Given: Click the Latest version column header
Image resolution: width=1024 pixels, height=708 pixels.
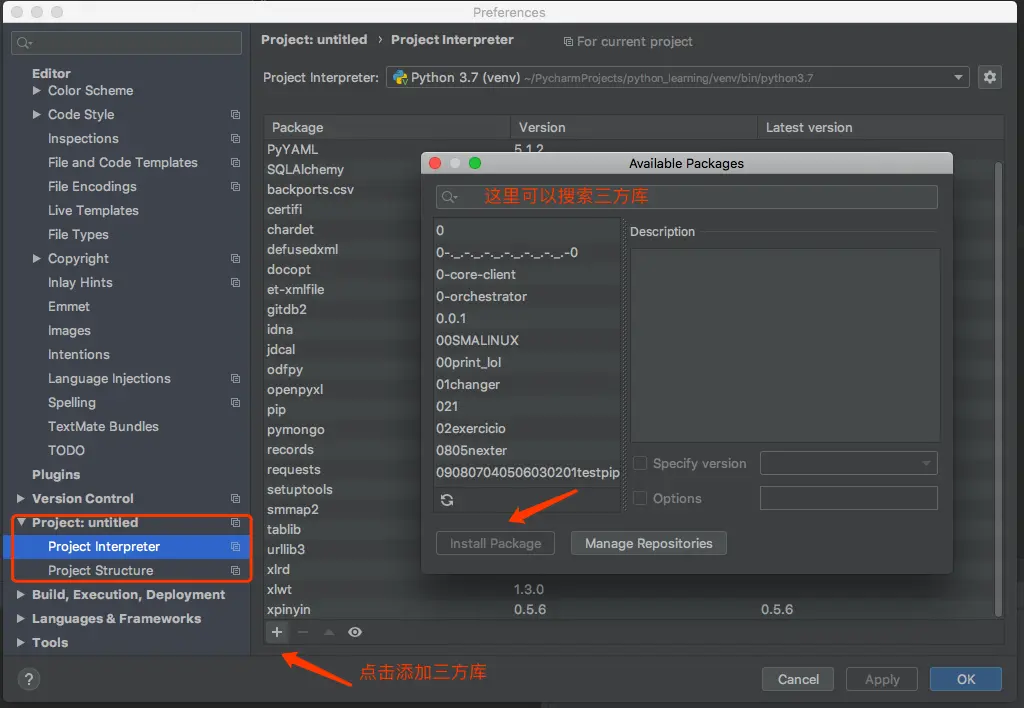Looking at the screenshot, I should (880, 127).
